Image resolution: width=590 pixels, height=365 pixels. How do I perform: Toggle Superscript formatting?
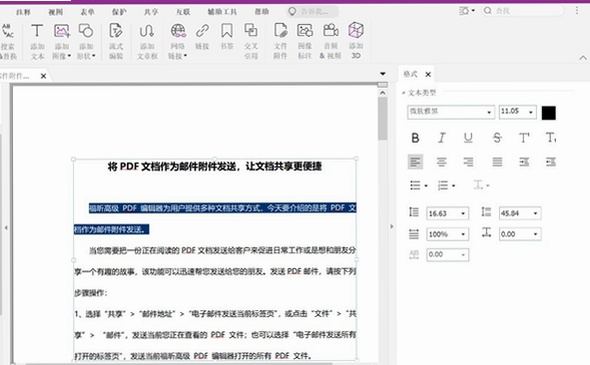[x=524, y=138]
